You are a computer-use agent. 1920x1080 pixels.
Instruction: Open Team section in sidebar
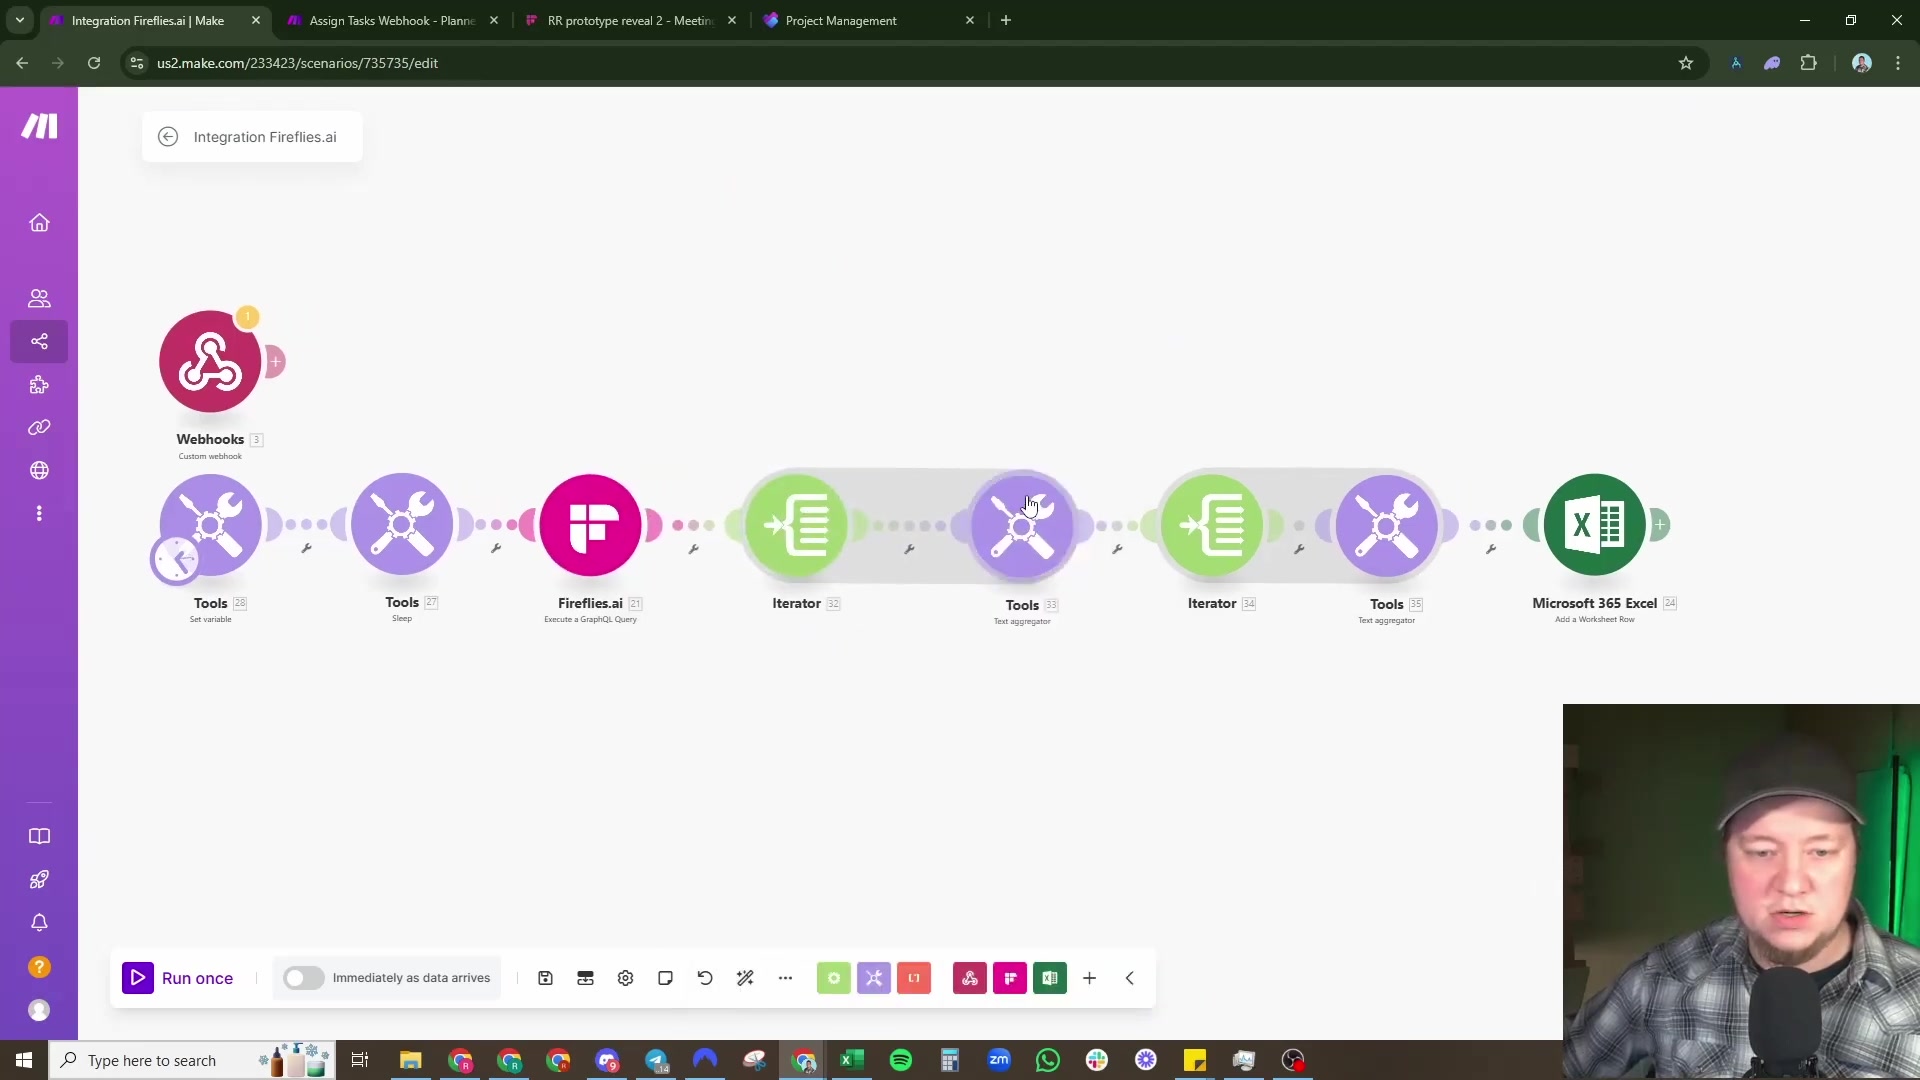39,298
